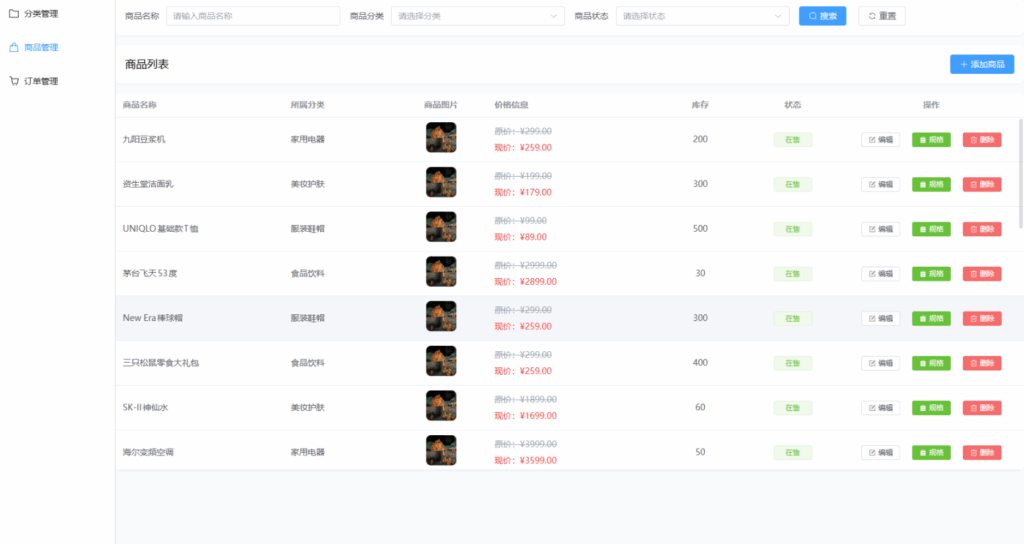
Task: Open 分类管理 in the sidebar
Action: pyautogui.click(x=40, y=14)
